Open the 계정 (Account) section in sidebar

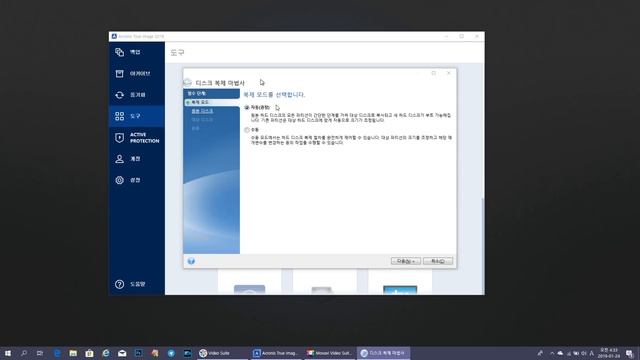[x=136, y=159]
